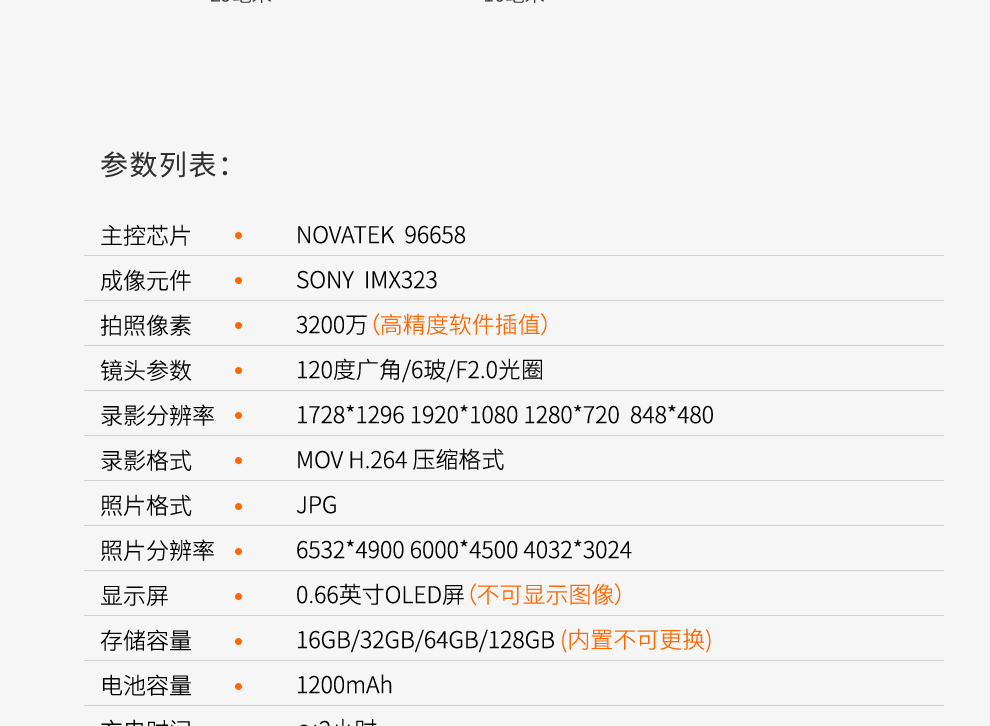Click the 6532*4900 photo resolution value

pyautogui.click(x=350, y=550)
